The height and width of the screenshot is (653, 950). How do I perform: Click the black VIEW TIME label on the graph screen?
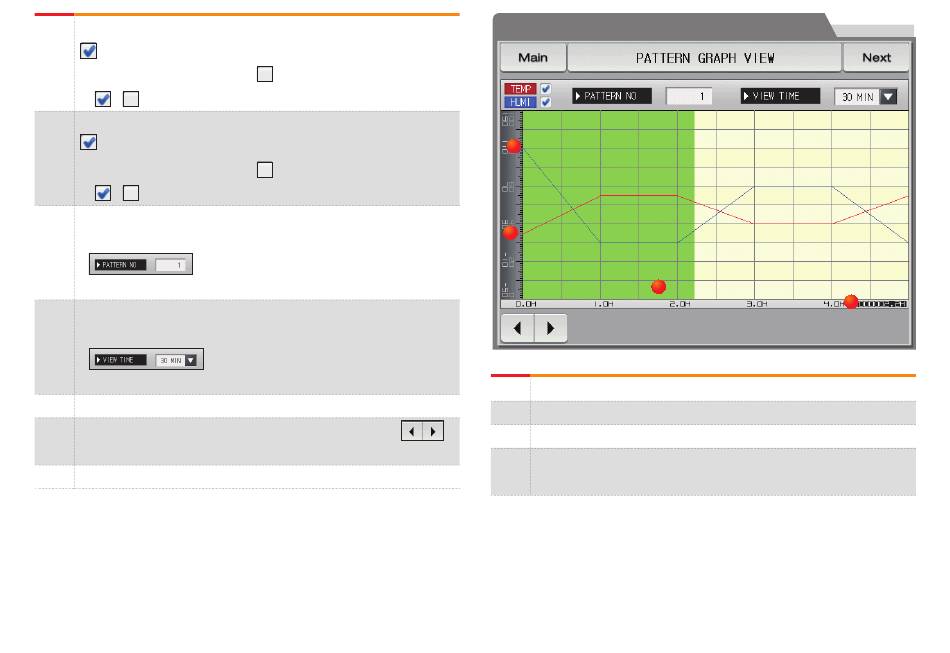pos(780,96)
